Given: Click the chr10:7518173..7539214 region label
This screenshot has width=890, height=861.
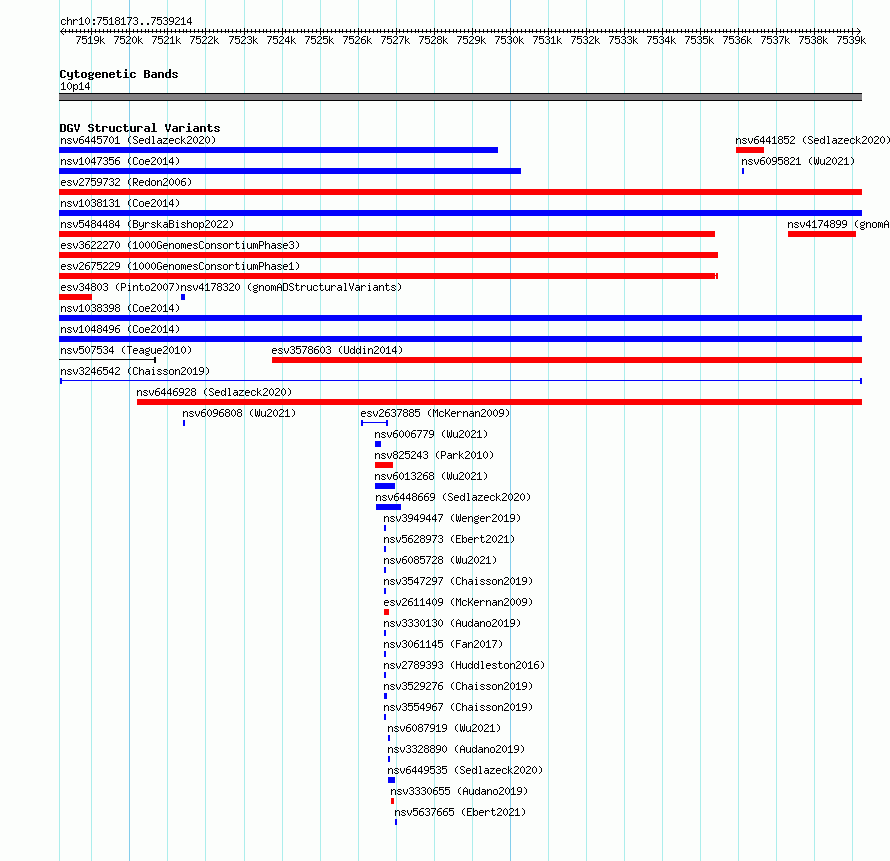Looking at the screenshot, I should 126,21.
